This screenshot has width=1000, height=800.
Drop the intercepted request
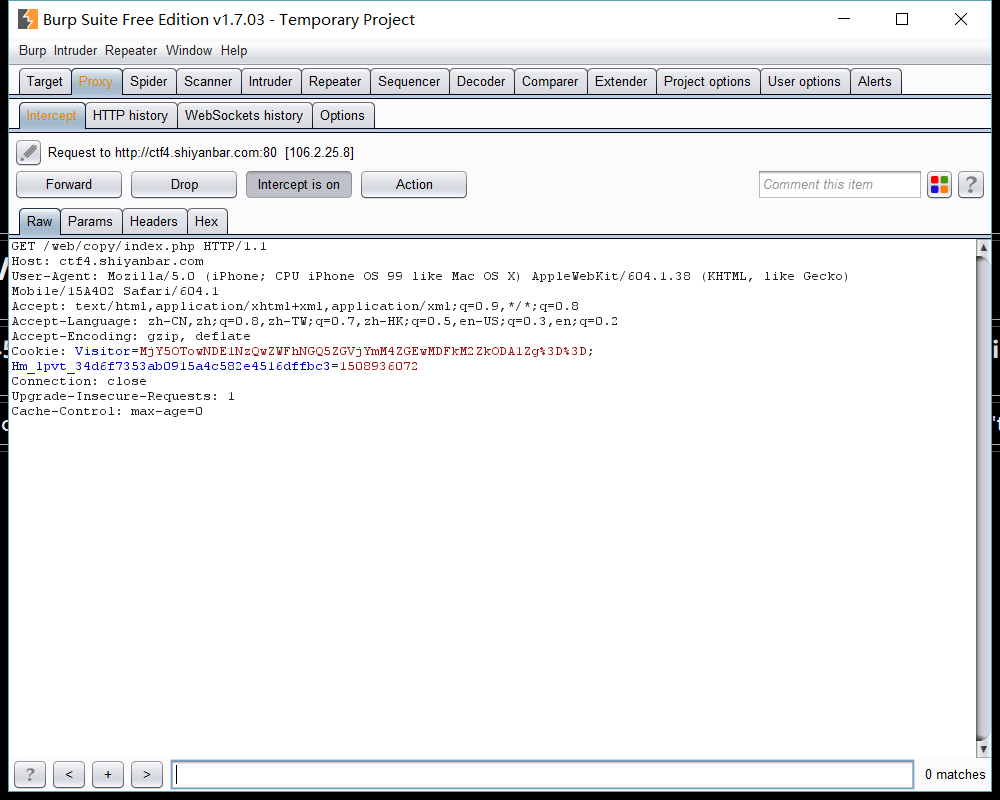pyautogui.click(x=184, y=184)
